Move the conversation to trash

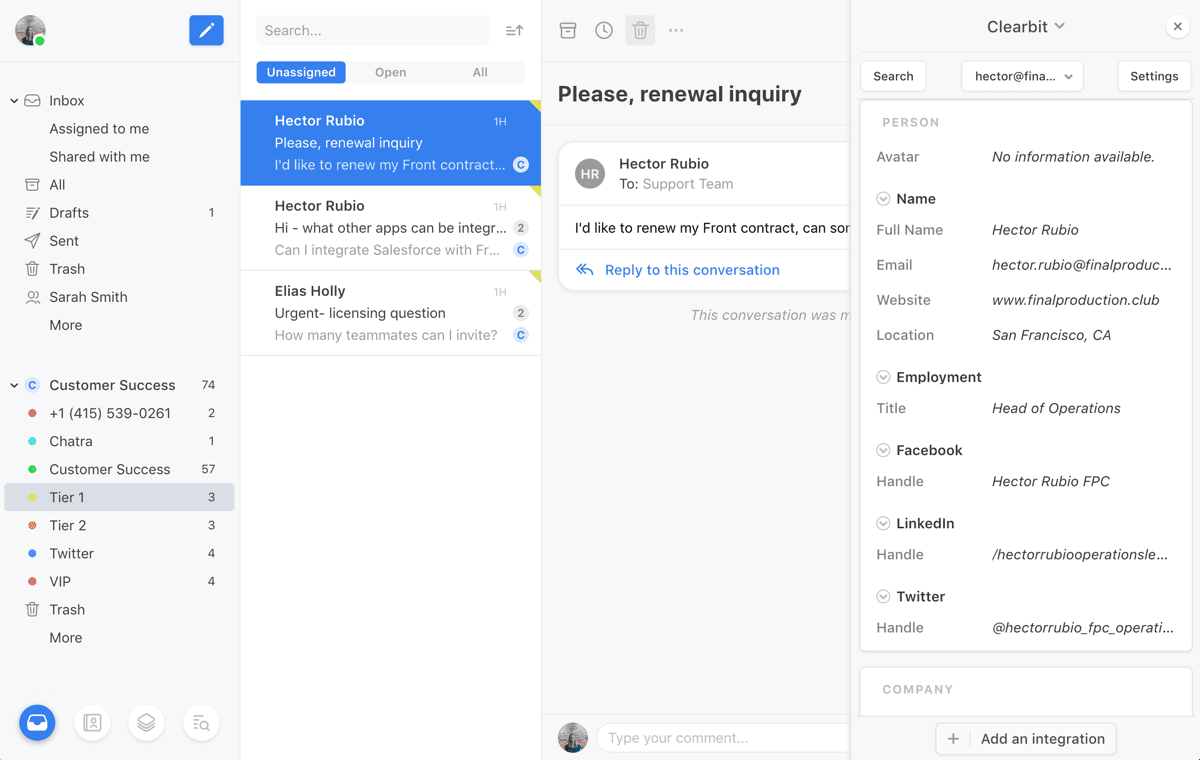[x=640, y=30]
